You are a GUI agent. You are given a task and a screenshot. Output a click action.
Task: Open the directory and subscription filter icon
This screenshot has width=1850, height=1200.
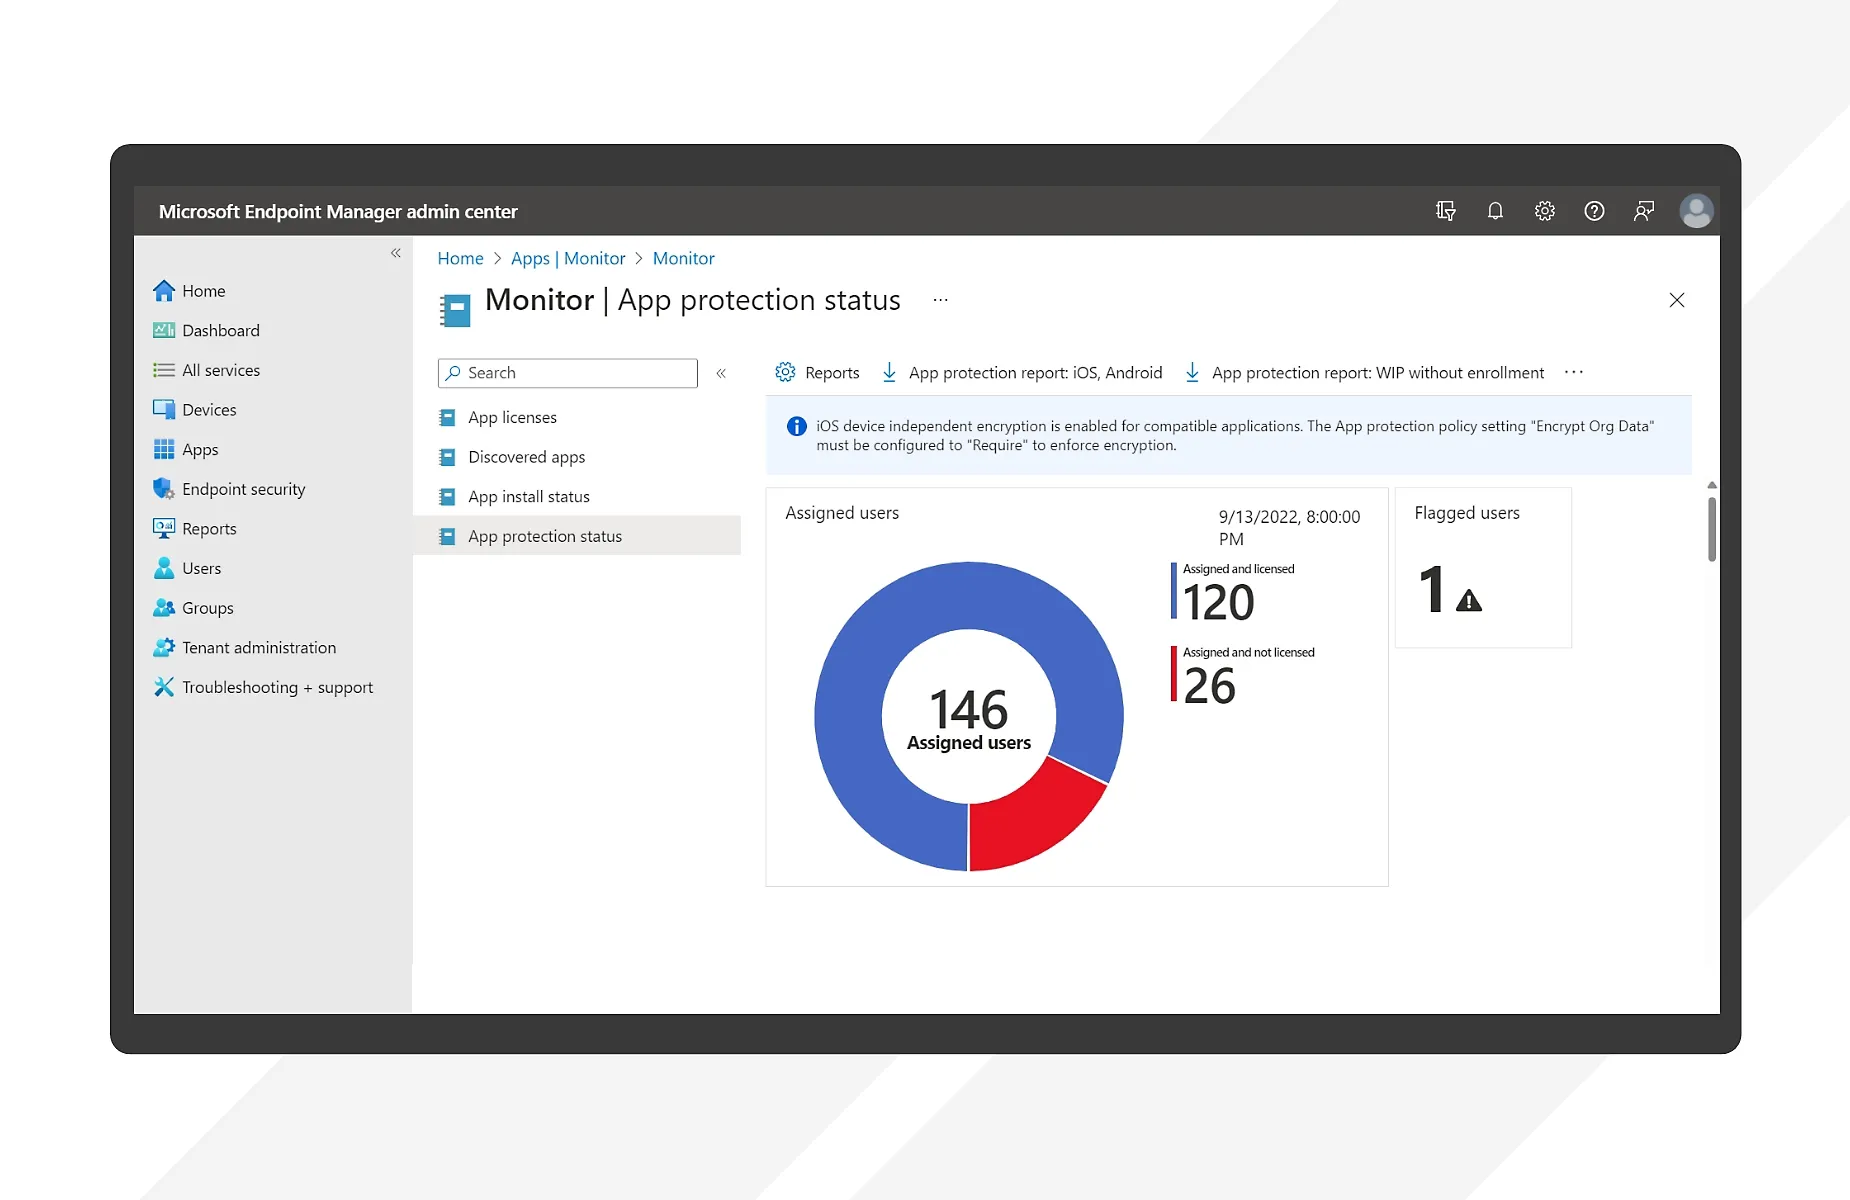[x=1445, y=211]
